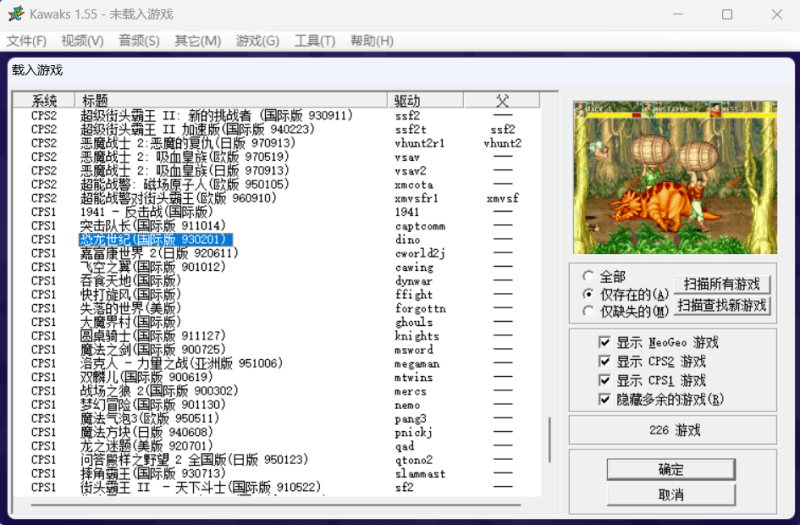
Task: Select 快打旋风(国际版) row
Action: (276, 294)
